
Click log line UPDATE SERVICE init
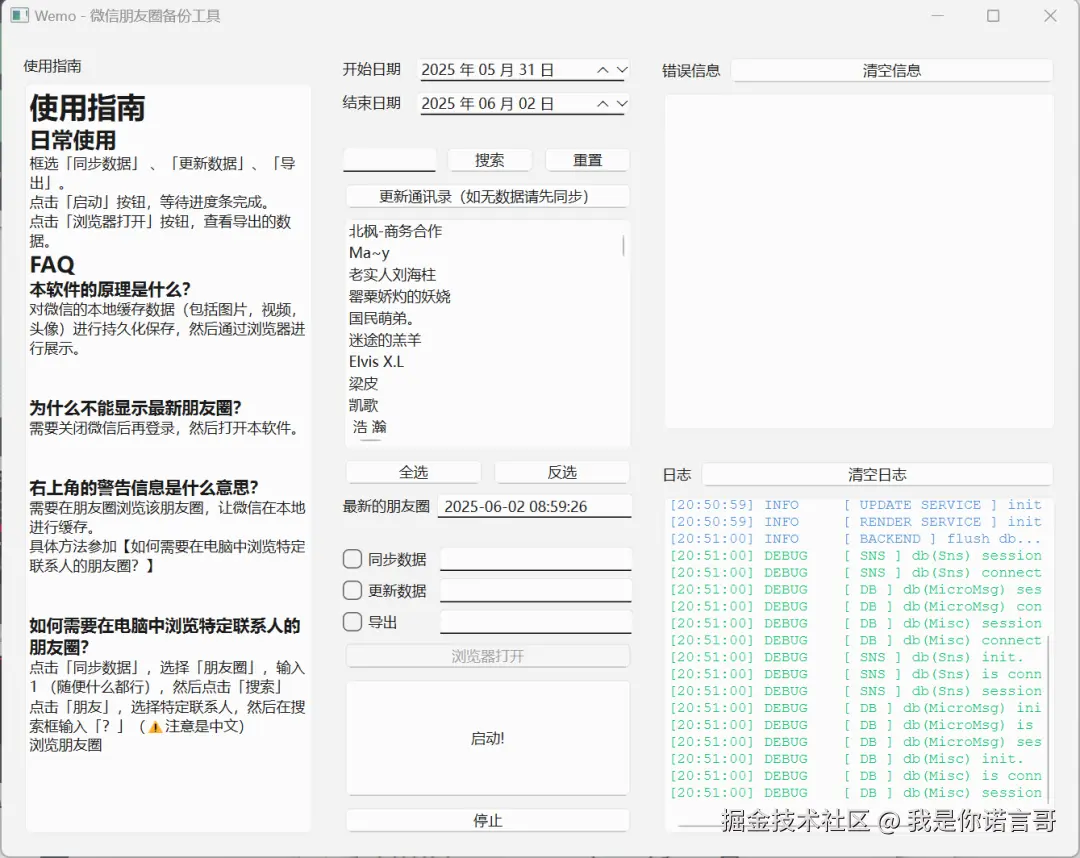[855, 505]
